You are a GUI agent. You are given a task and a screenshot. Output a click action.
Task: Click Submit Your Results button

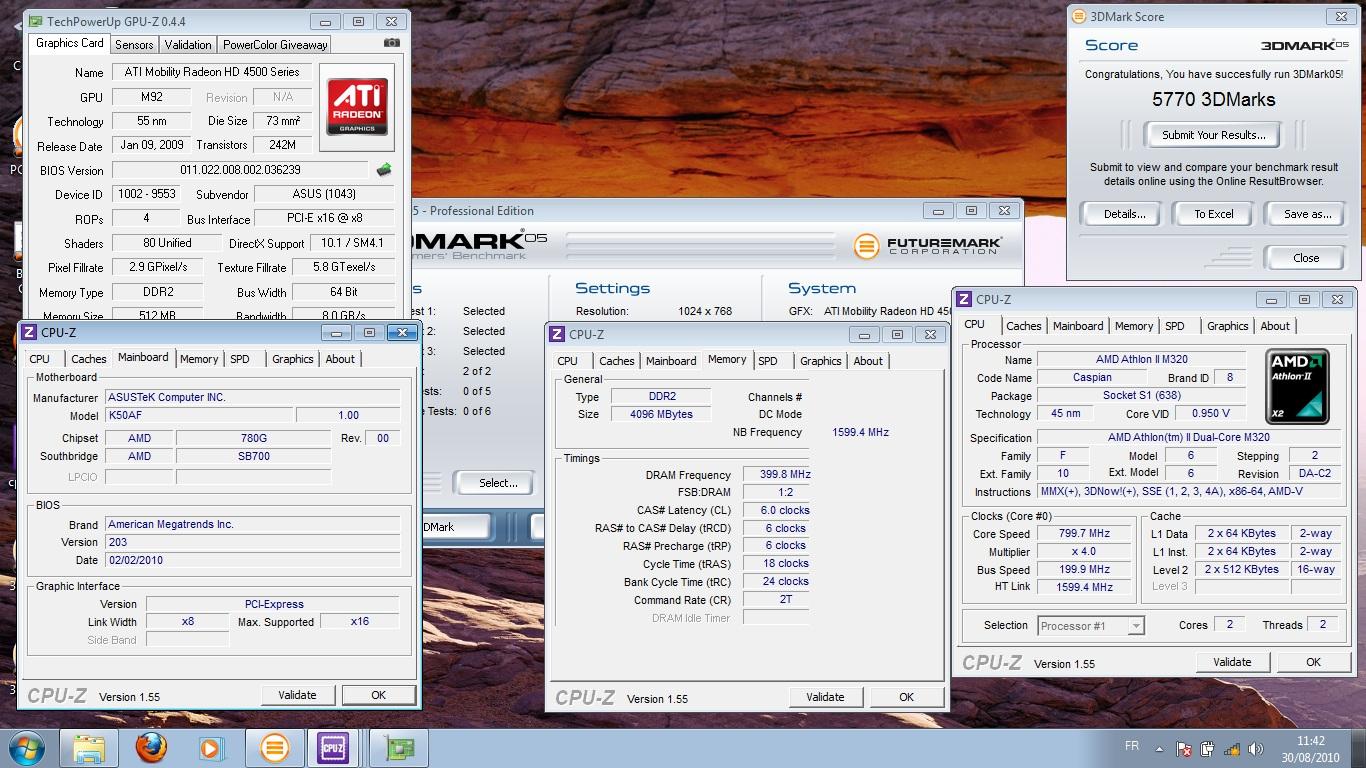tap(1213, 135)
